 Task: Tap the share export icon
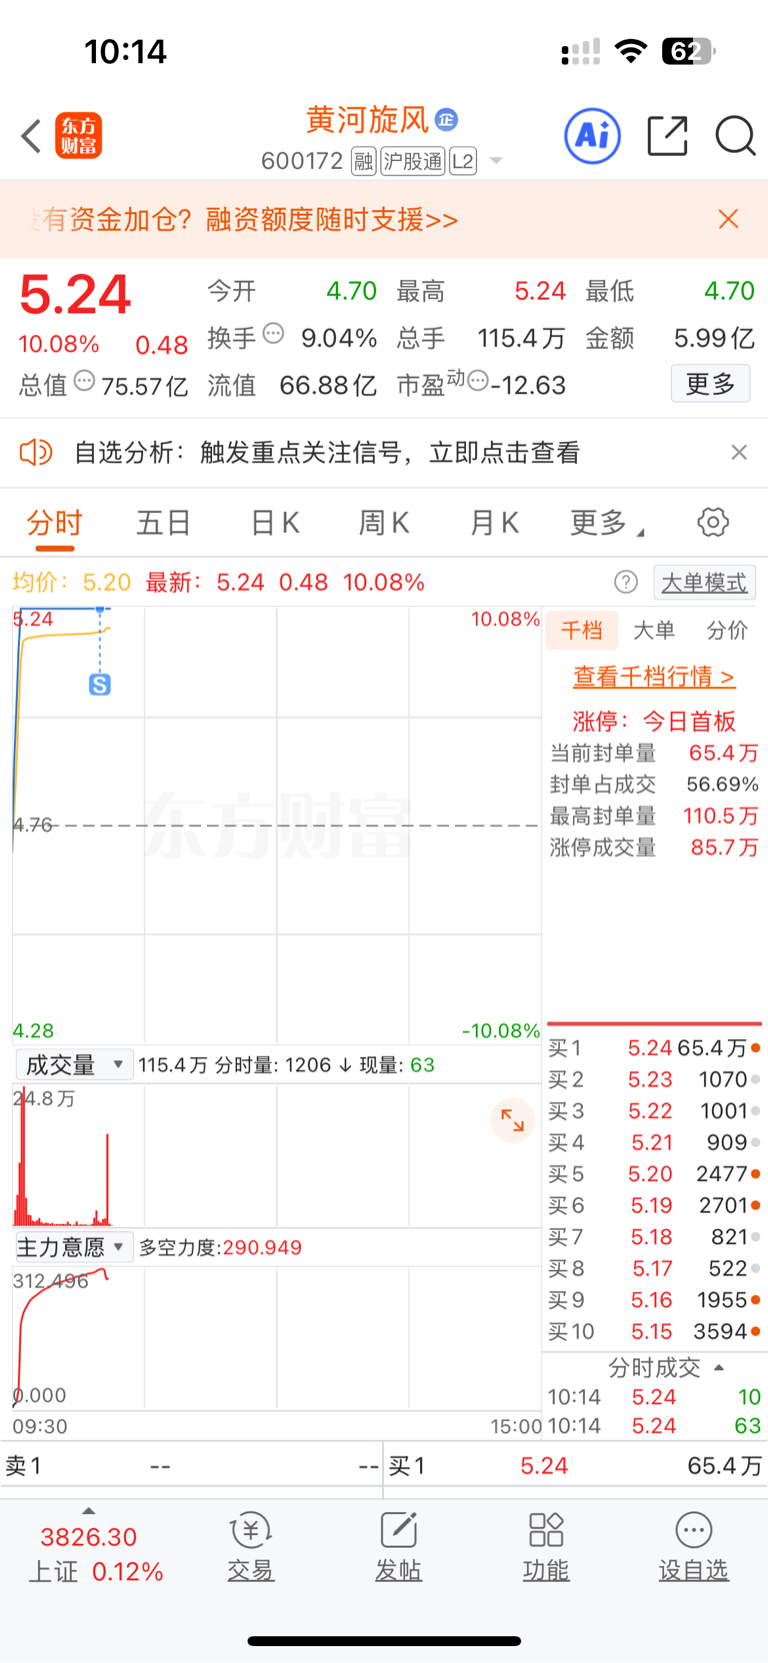pyautogui.click(x=667, y=136)
